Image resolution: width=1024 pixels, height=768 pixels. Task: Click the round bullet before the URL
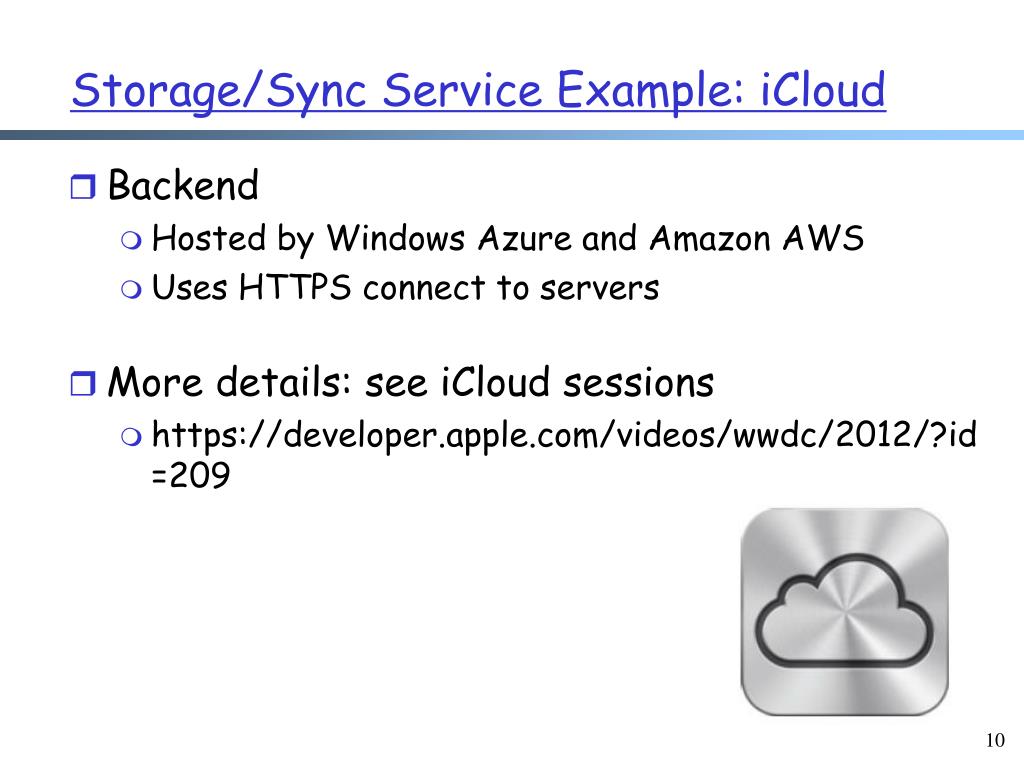point(131,437)
